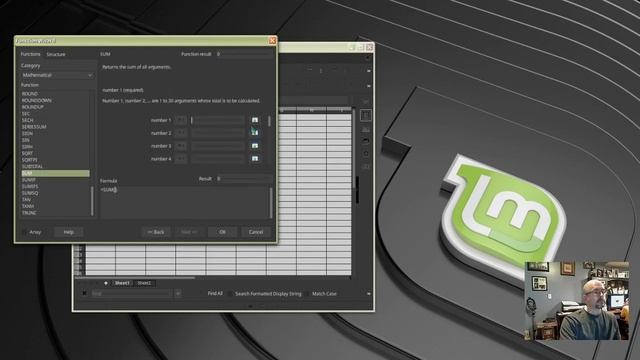The width and height of the screenshot is (640, 360).
Task: Click the Formula box scrollbar
Action: click(x=270, y=202)
